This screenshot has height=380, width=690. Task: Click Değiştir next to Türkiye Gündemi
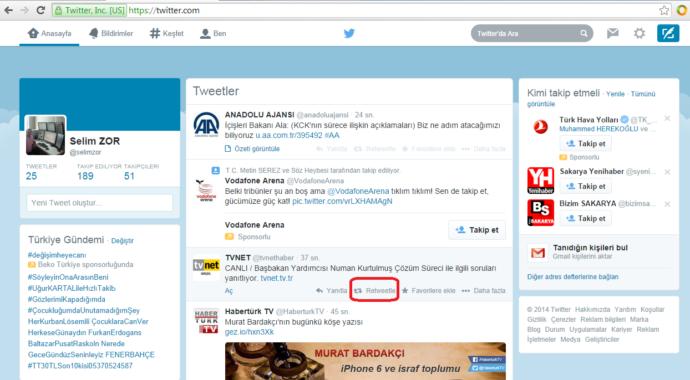click(122, 241)
